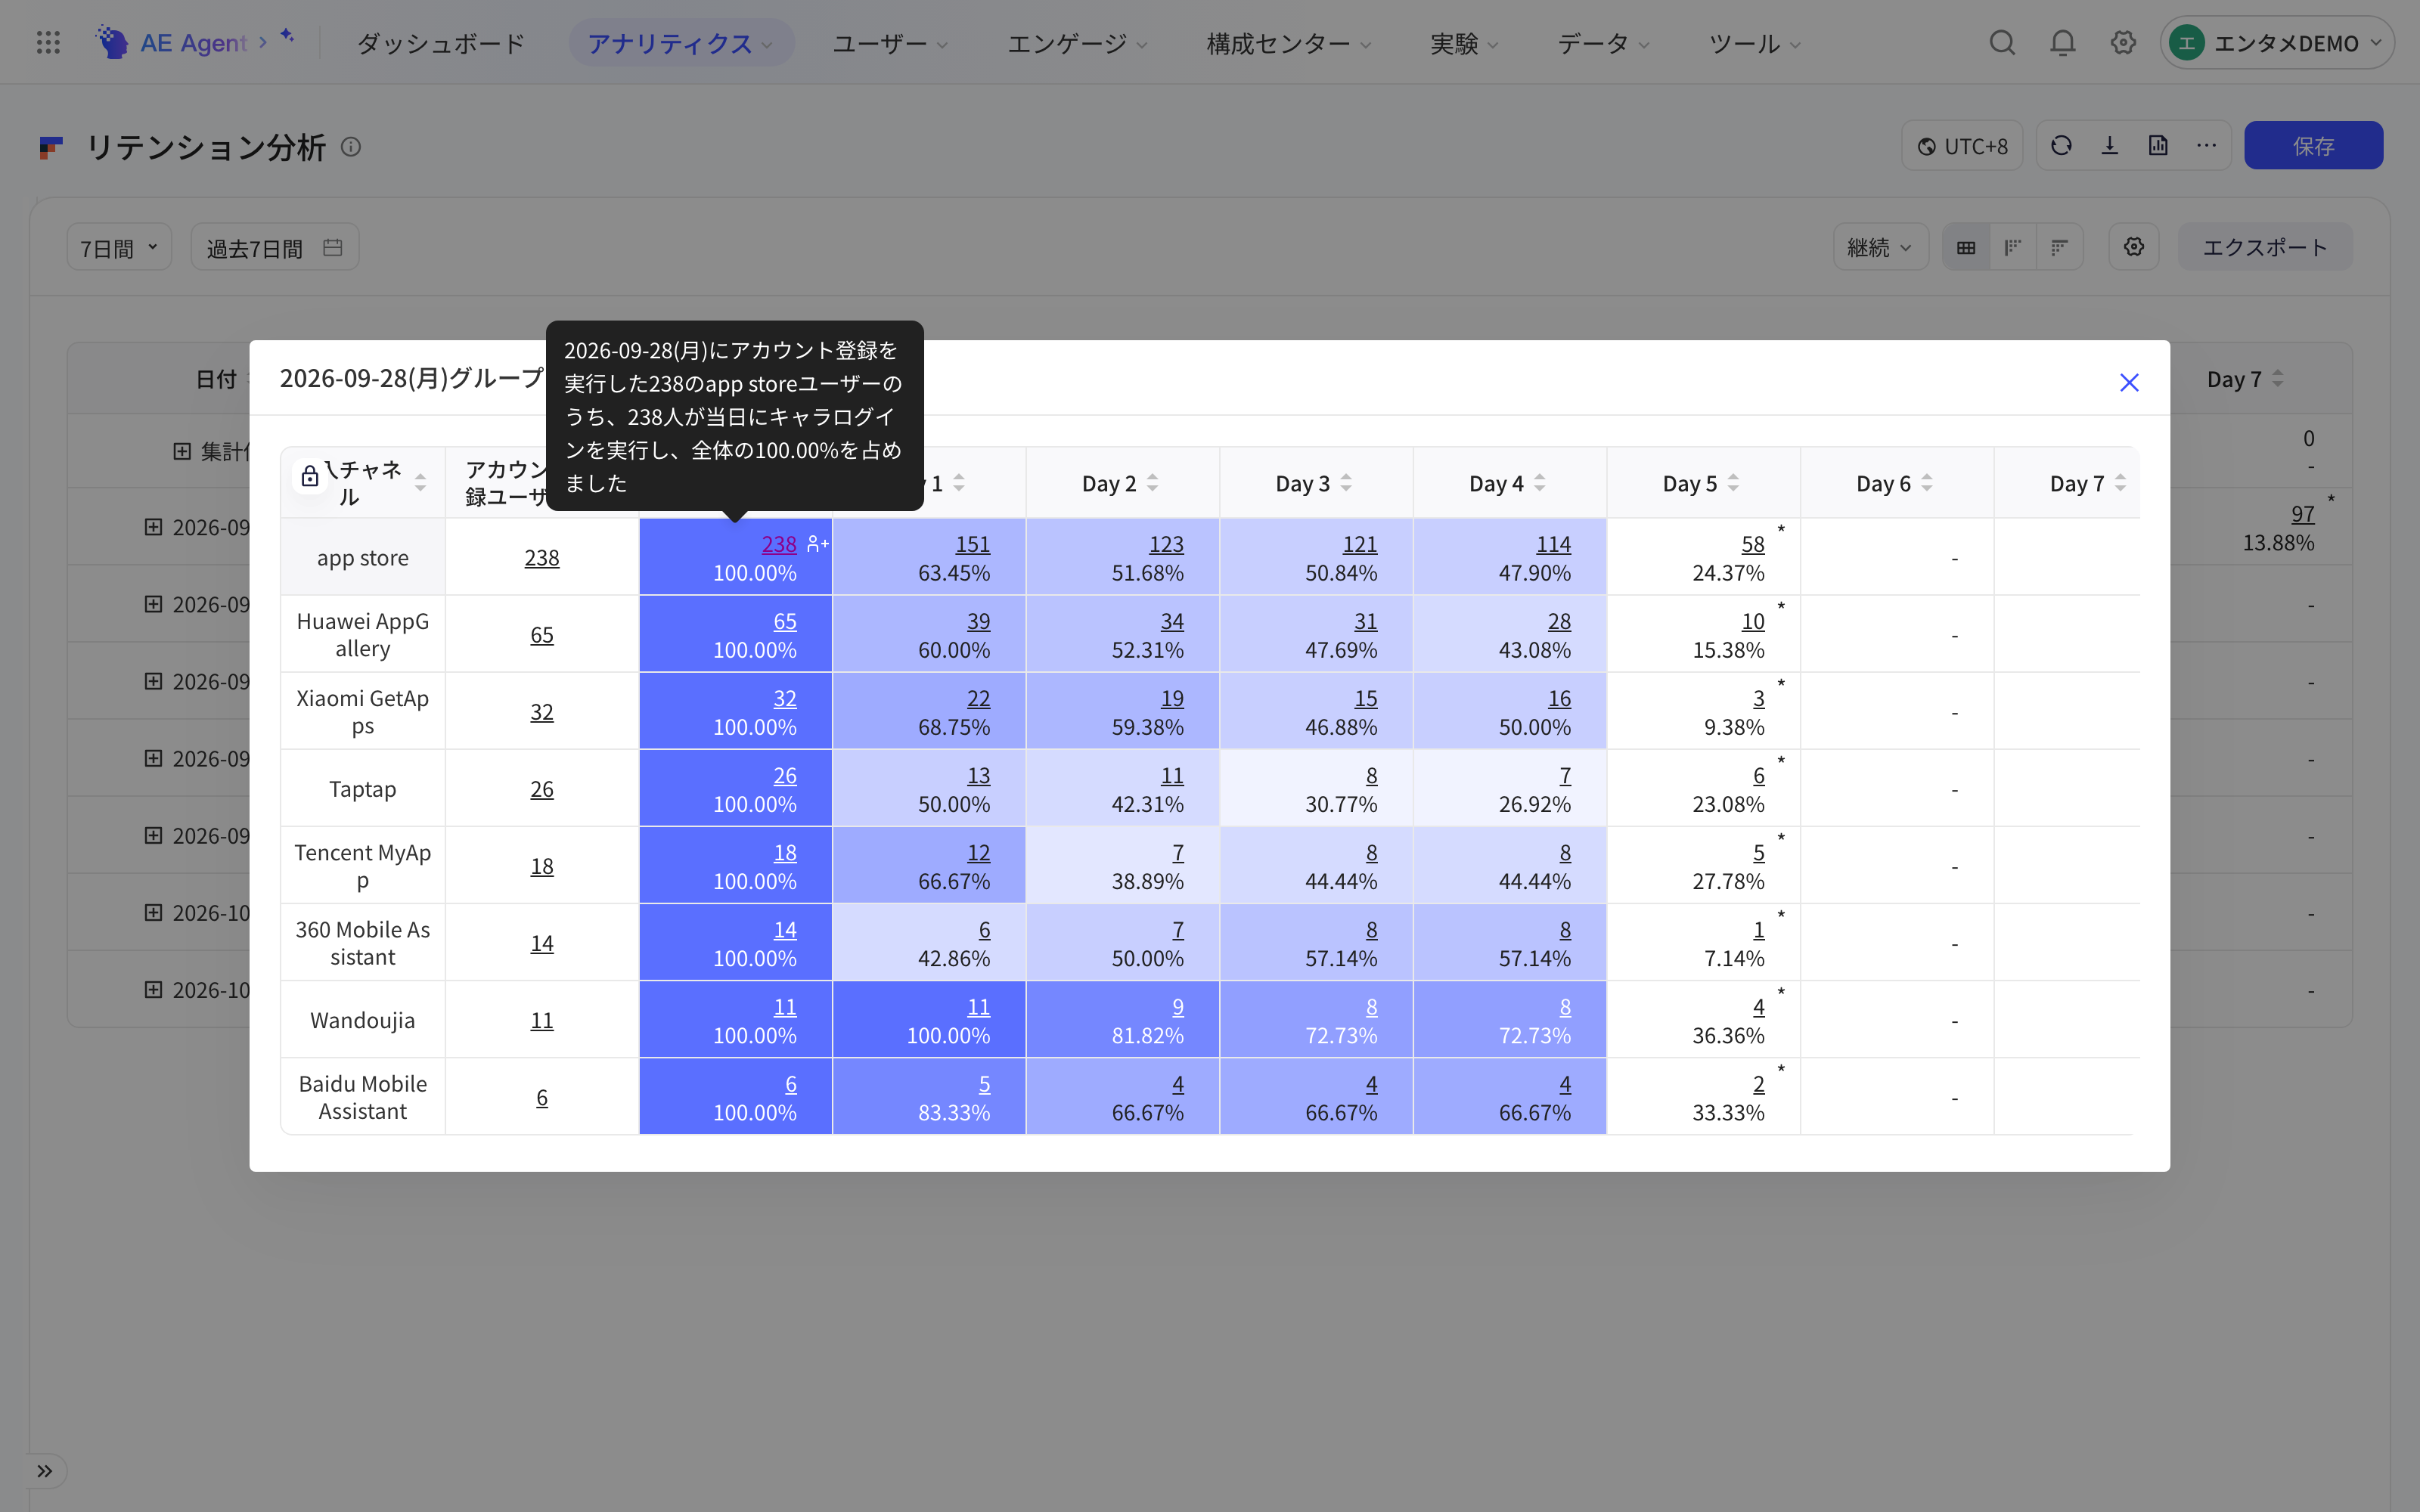Viewport: 2420px width, 1512px height.
Task: Click the report chart icon in toolbar
Action: tap(2158, 146)
